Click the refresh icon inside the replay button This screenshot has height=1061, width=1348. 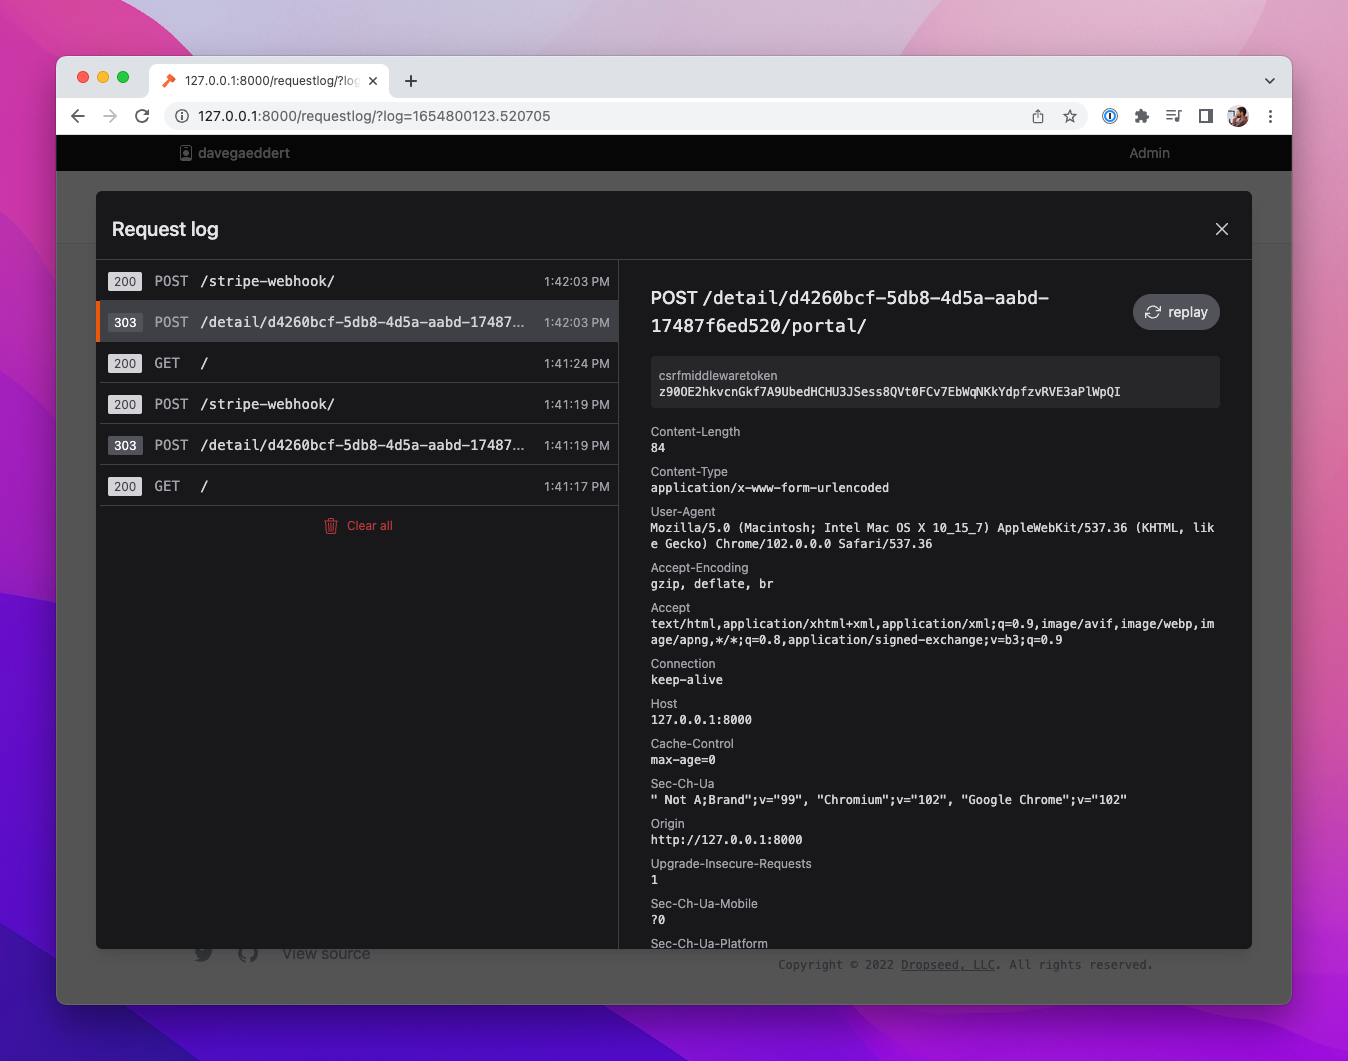point(1153,312)
